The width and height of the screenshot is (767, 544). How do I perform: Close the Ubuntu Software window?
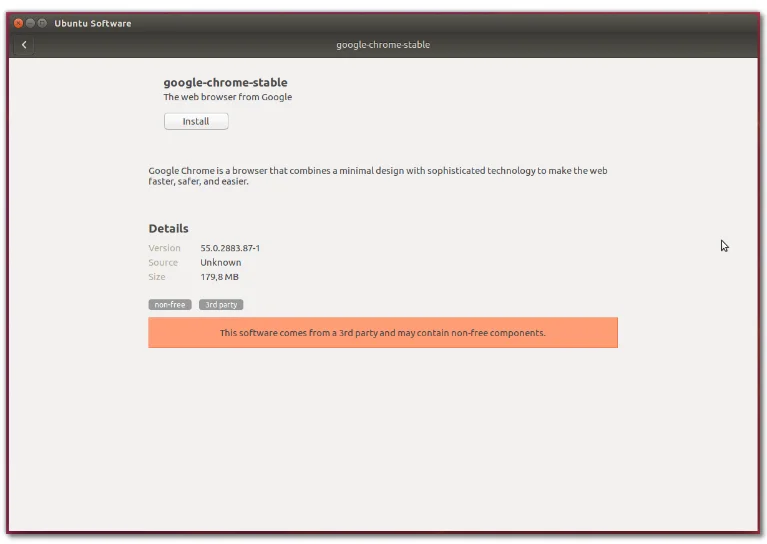click(x=18, y=23)
